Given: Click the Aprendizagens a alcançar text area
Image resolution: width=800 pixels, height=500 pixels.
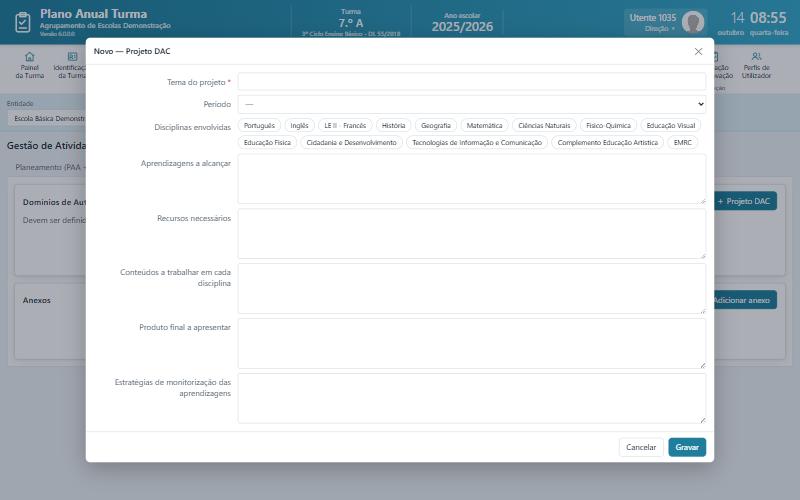Looking at the screenshot, I should coord(472,179).
